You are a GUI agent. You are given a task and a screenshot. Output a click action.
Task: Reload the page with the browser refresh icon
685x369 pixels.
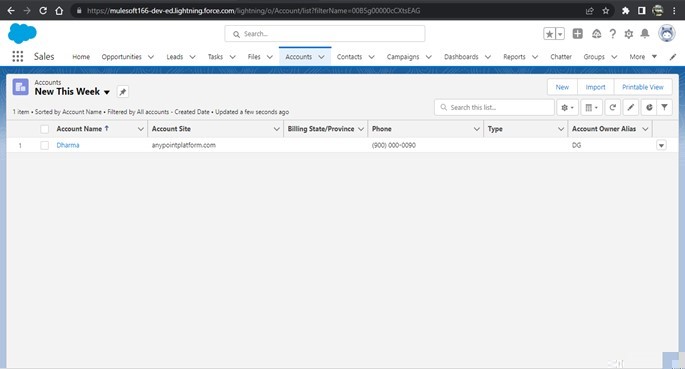click(x=43, y=10)
